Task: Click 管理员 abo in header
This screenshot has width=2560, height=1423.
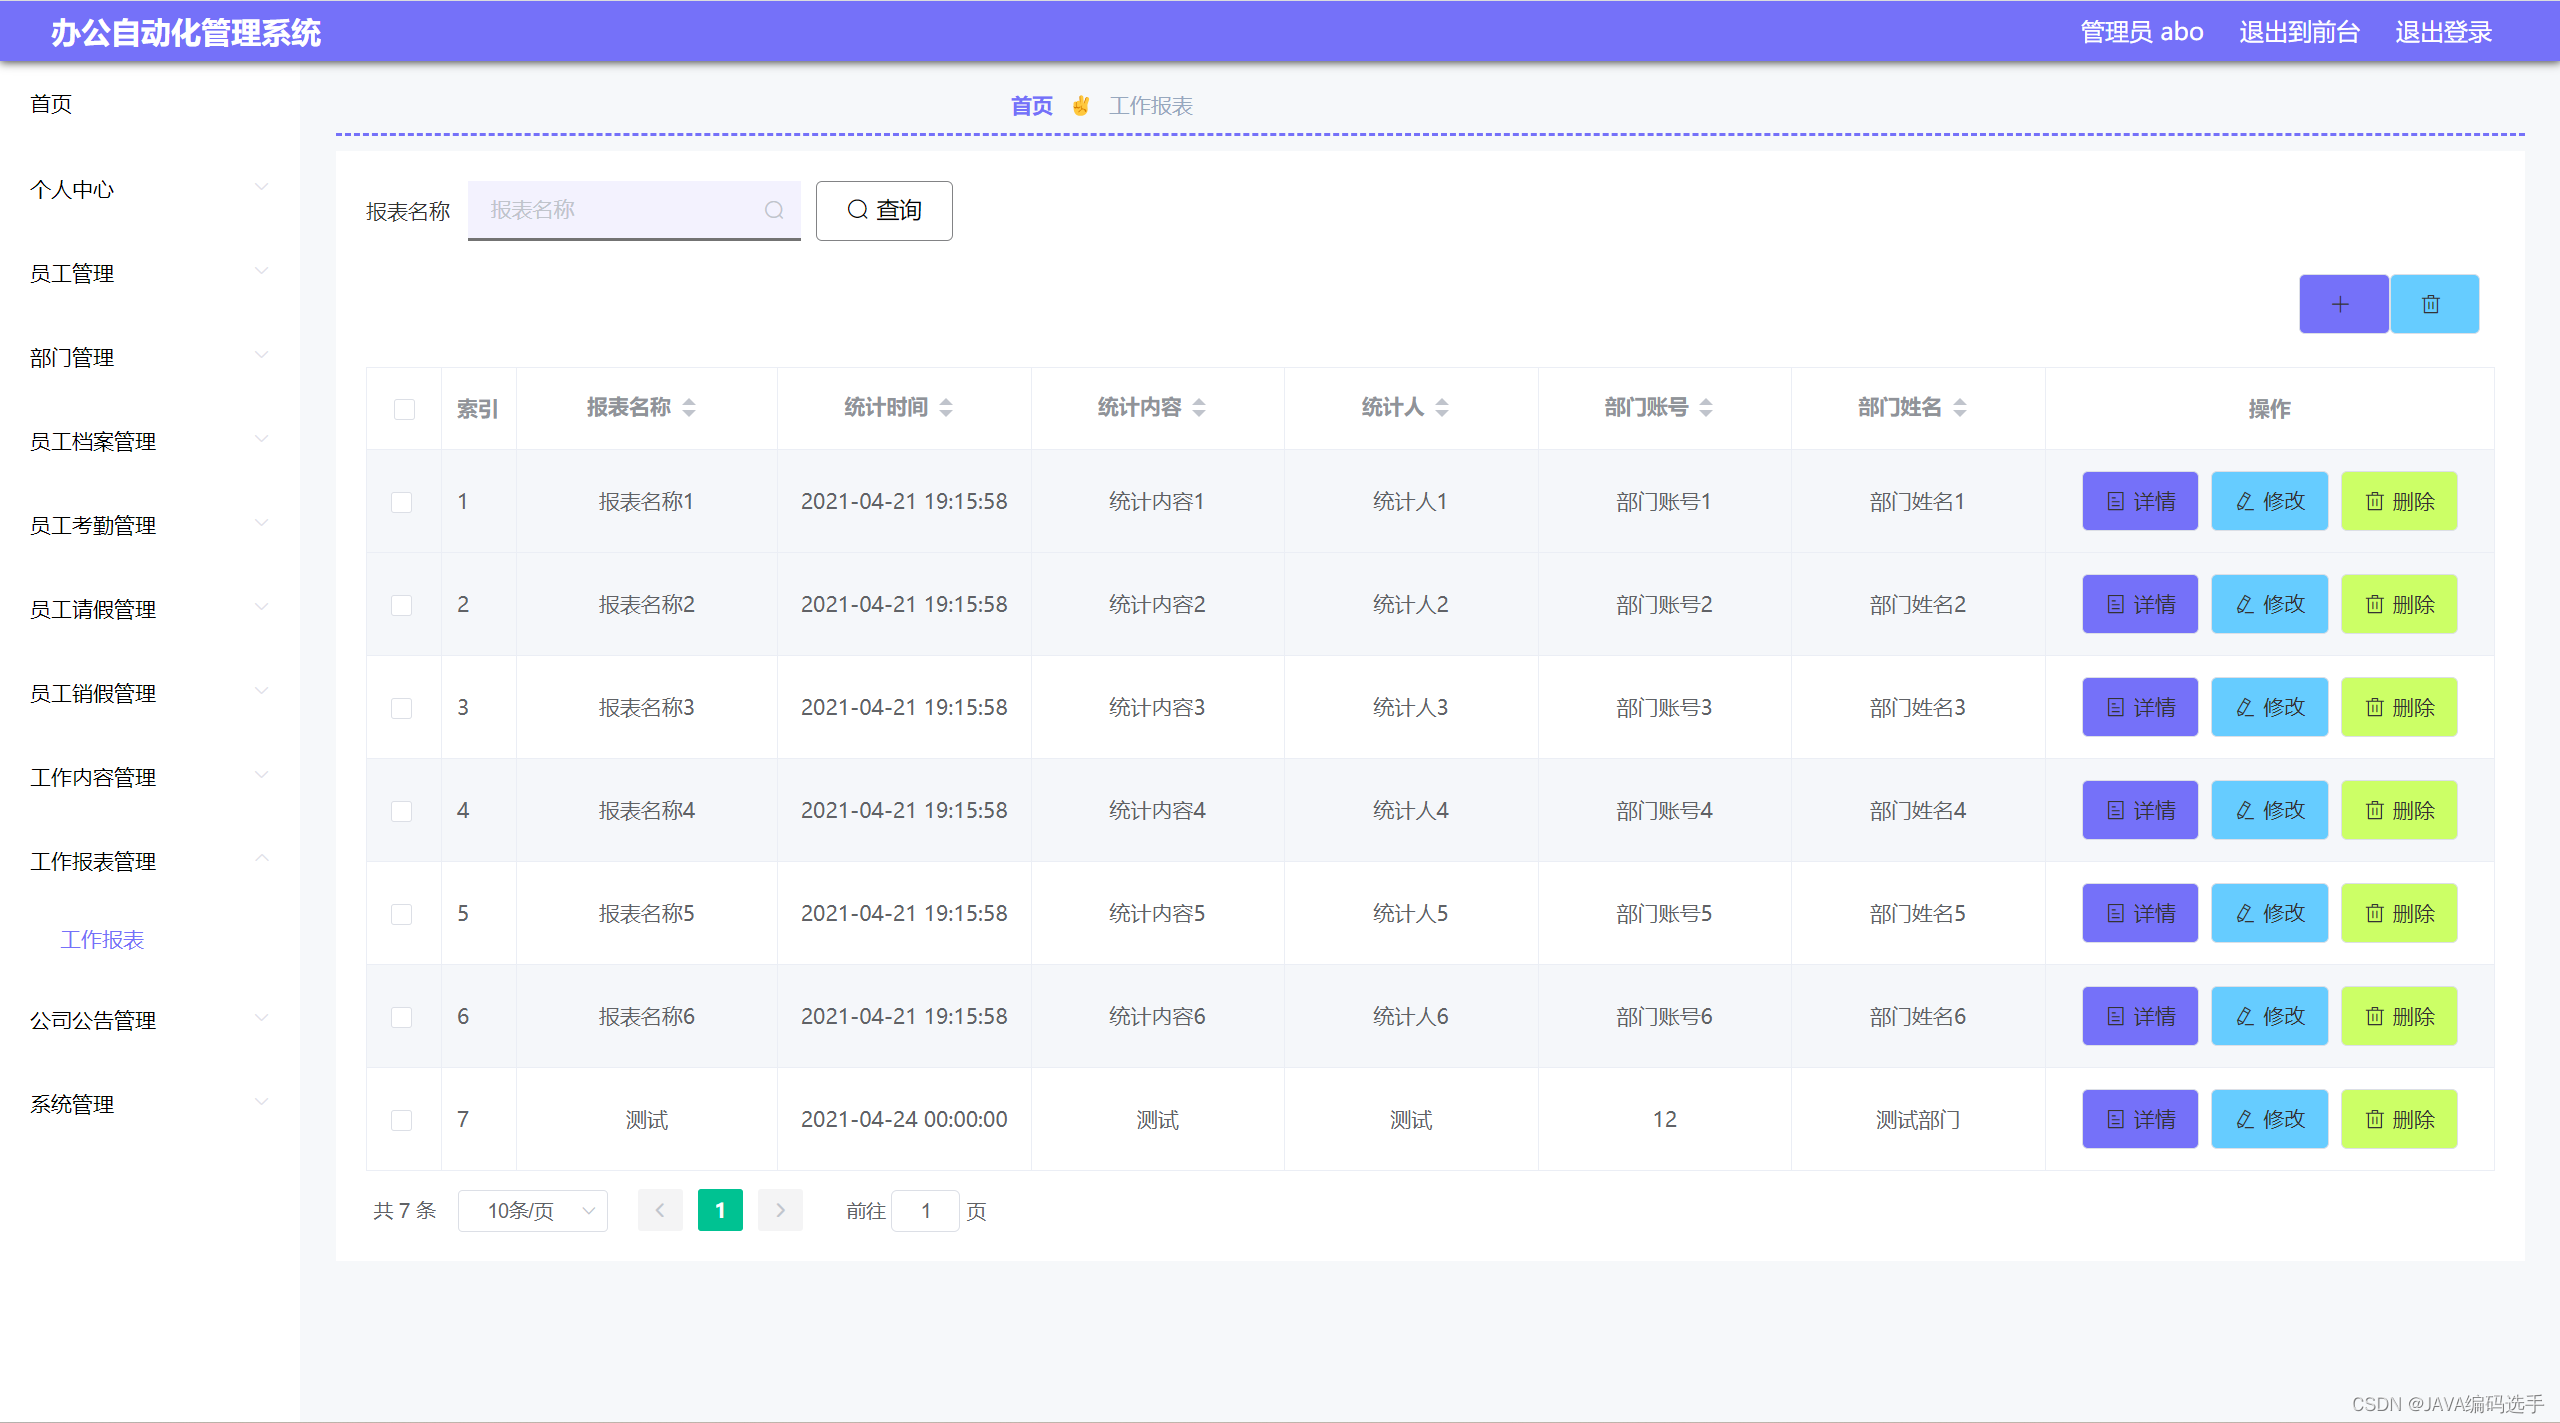Action: point(2142,32)
